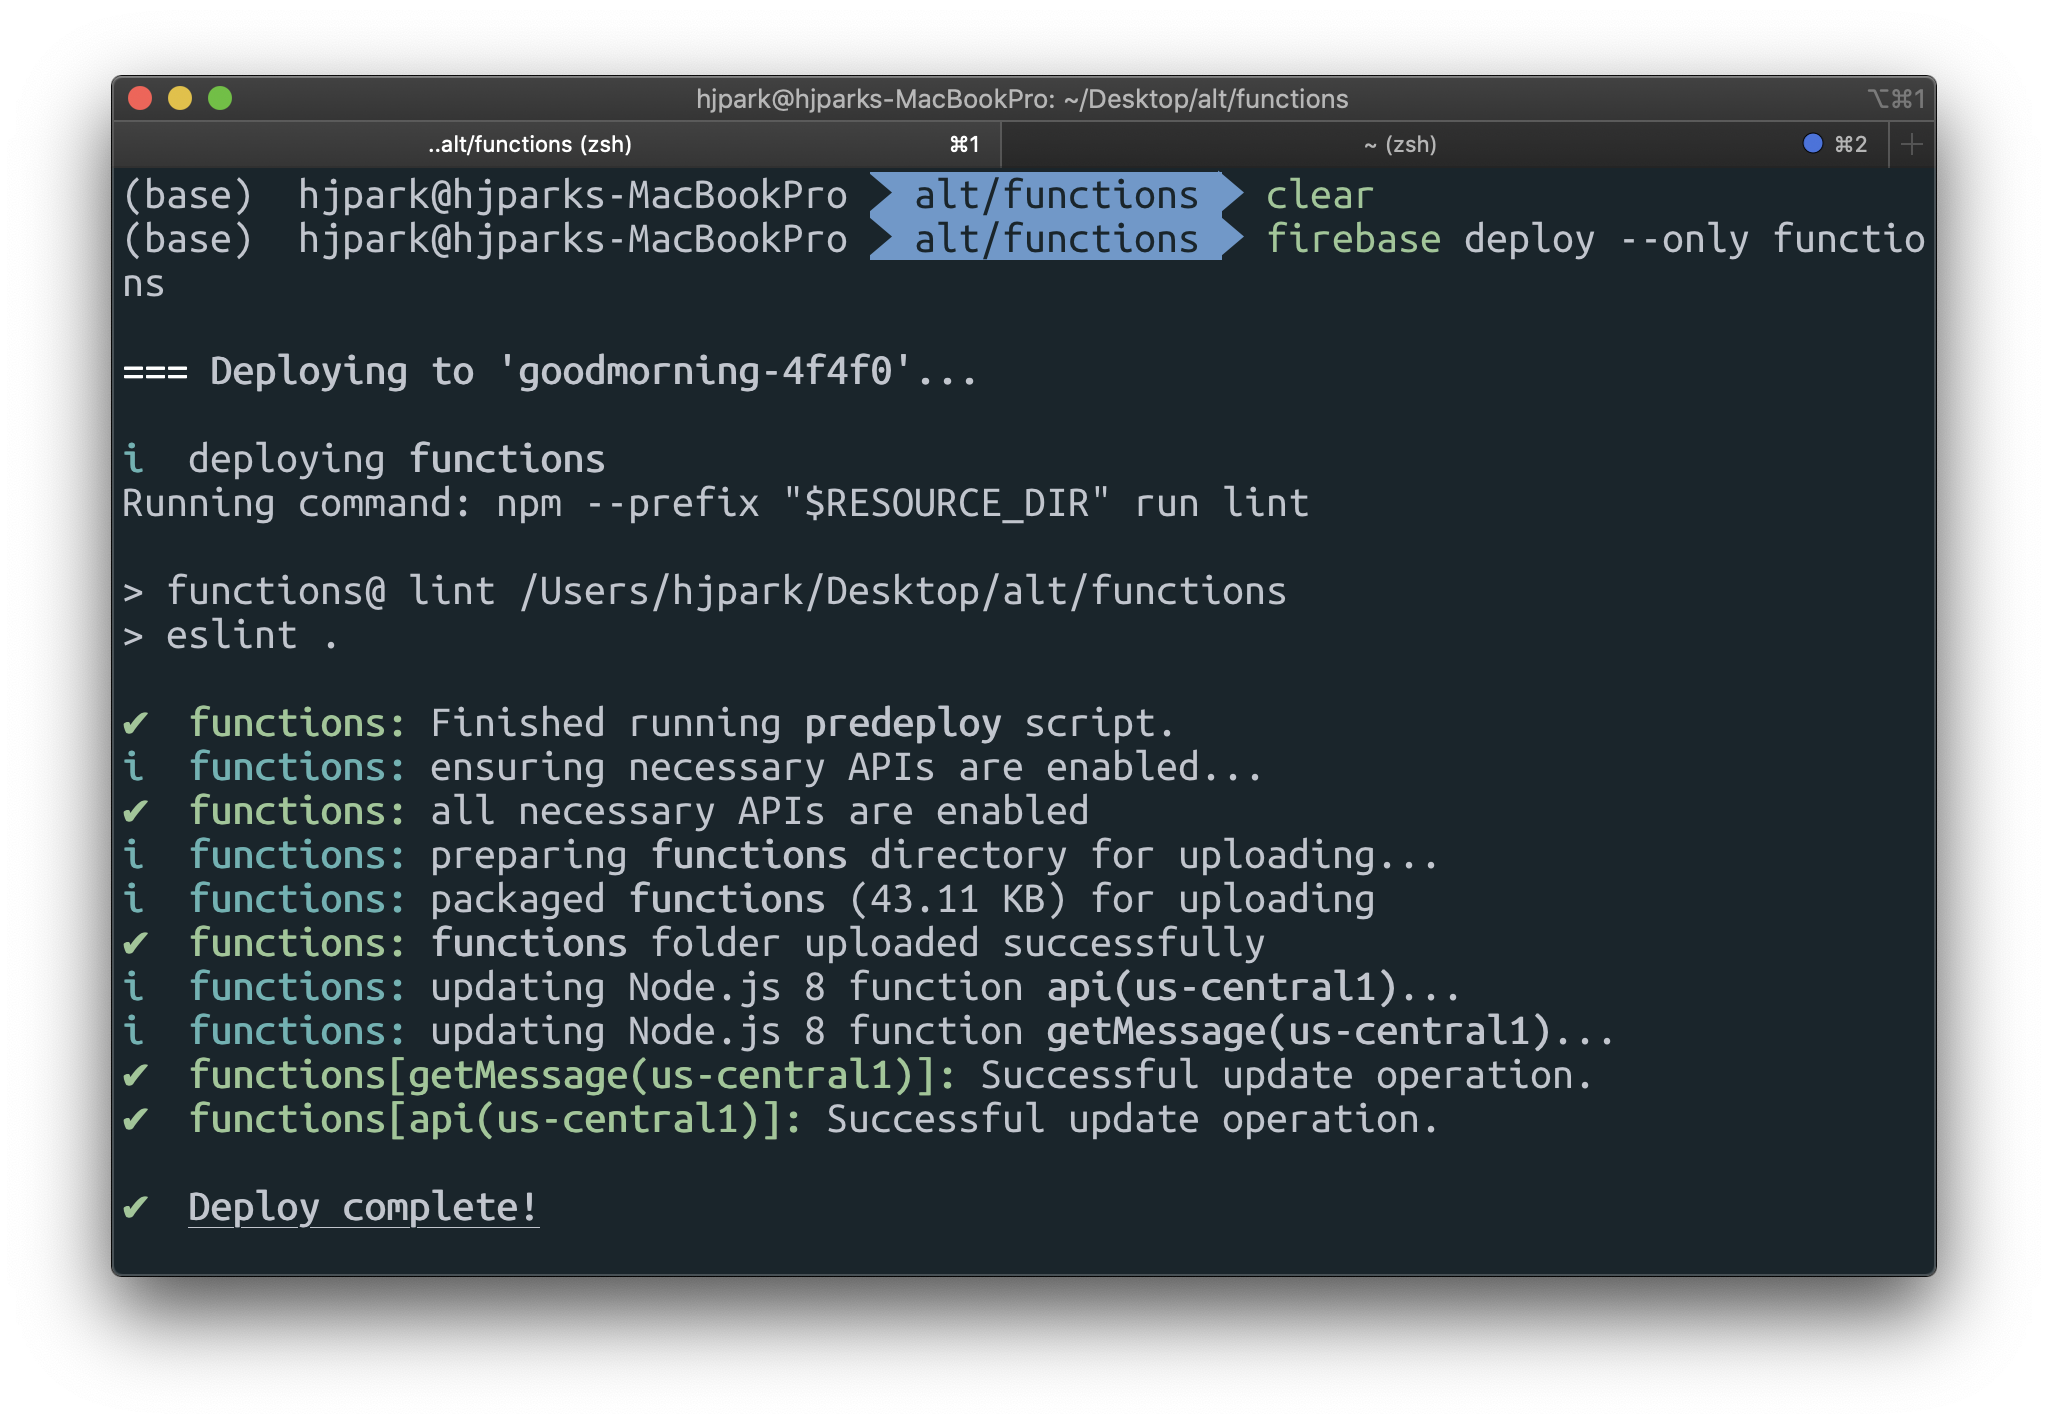
Task: Click the project name 'goodmorning-4f4f0'
Action: [x=705, y=371]
